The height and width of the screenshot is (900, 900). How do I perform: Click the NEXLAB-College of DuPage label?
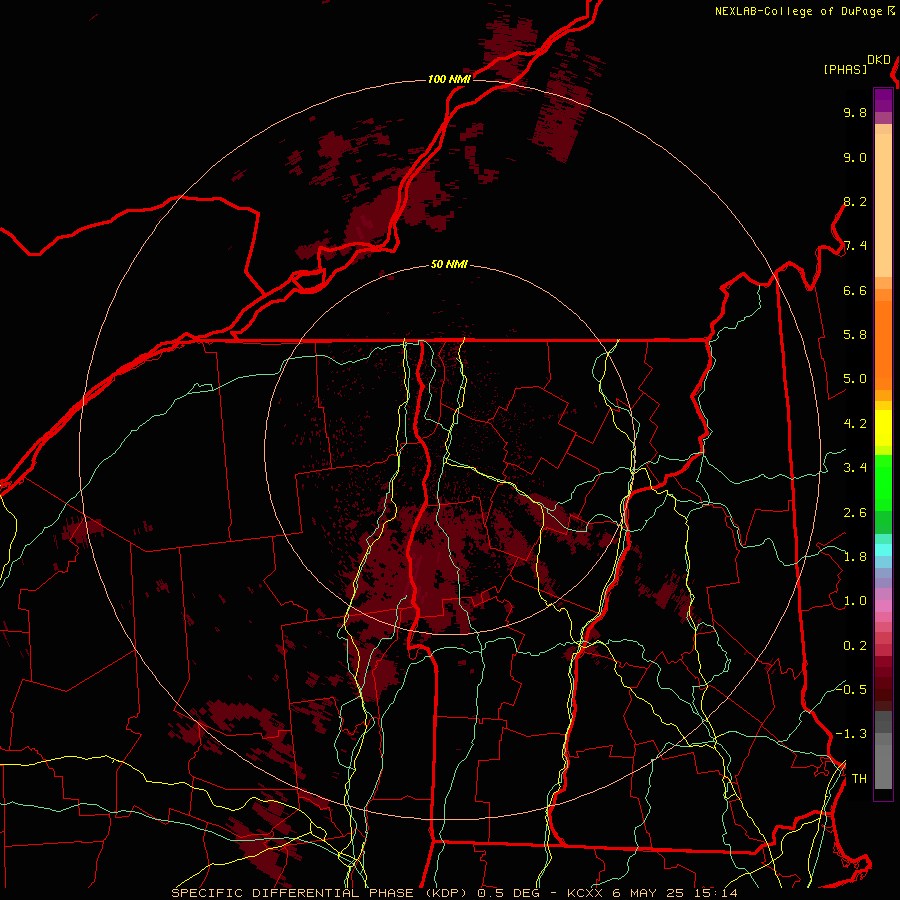tap(798, 11)
